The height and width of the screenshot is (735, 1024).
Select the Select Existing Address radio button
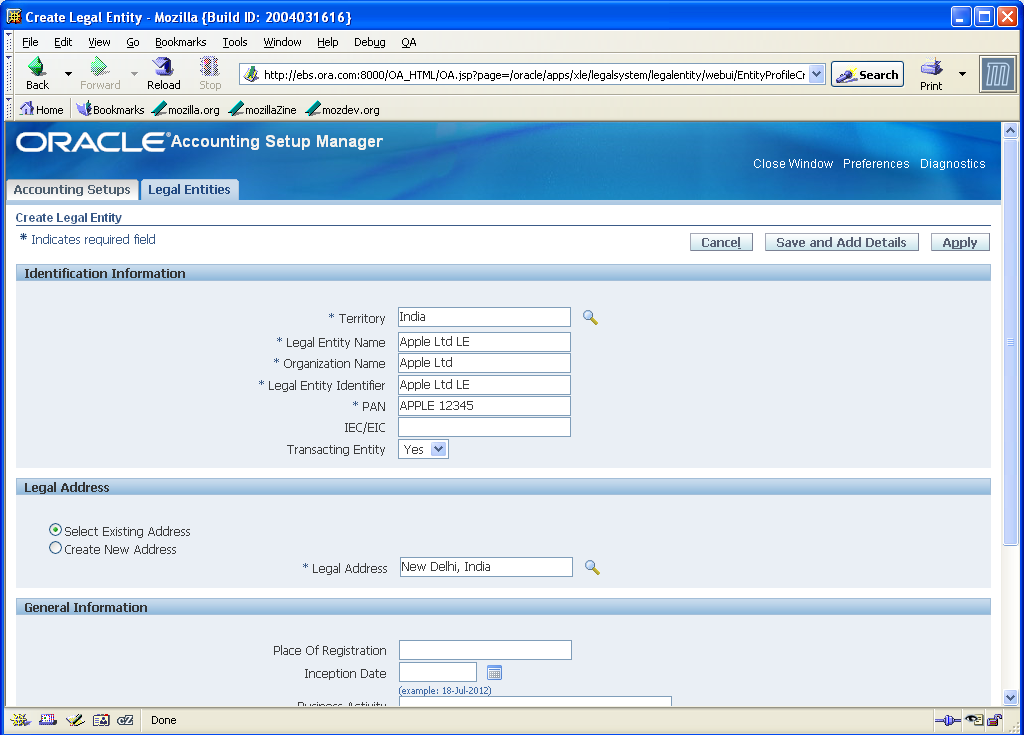pyautogui.click(x=56, y=531)
